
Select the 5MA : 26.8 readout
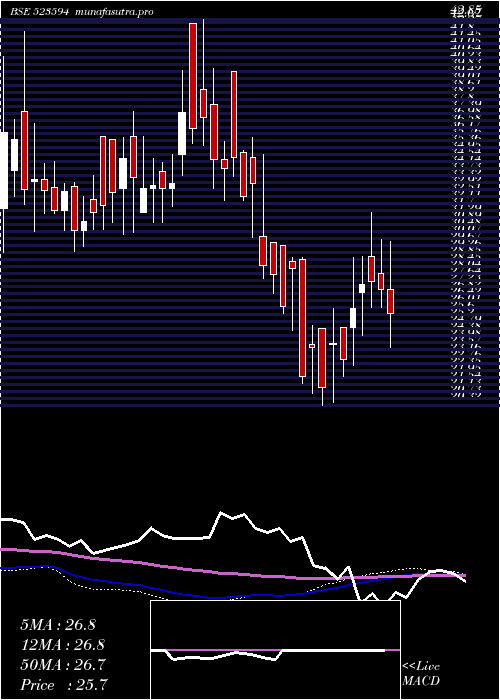point(58,625)
